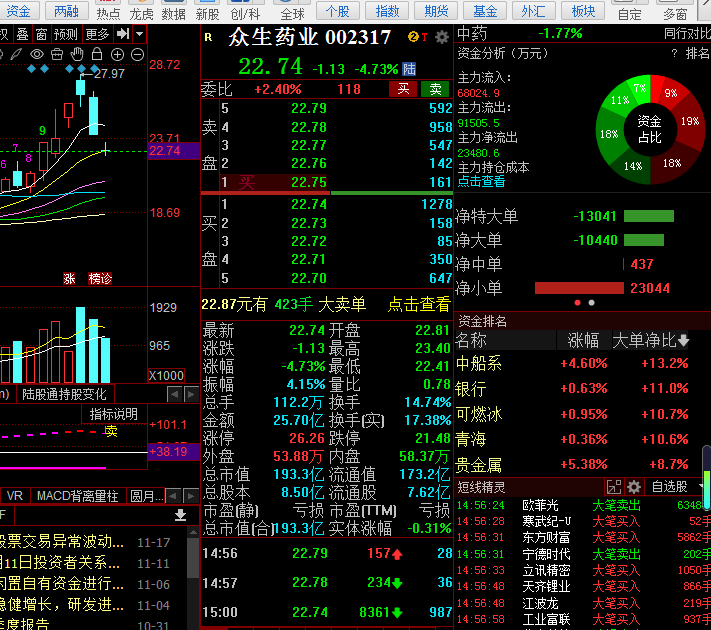Zoom in with the plus circle icon
The image size is (711, 630).
[x=117, y=54]
